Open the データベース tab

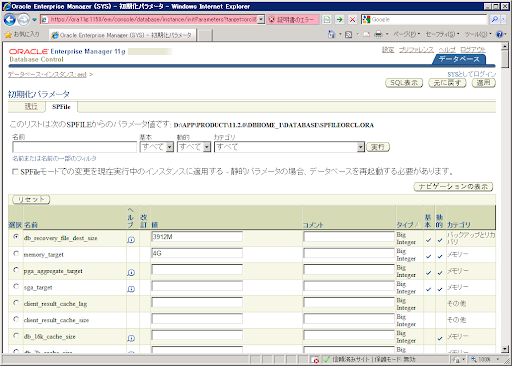tap(459, 59)
